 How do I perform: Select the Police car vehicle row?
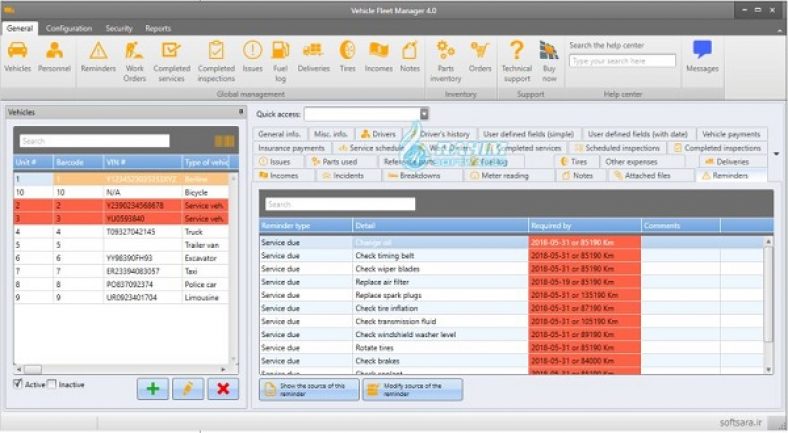click(x=121, y=284)
